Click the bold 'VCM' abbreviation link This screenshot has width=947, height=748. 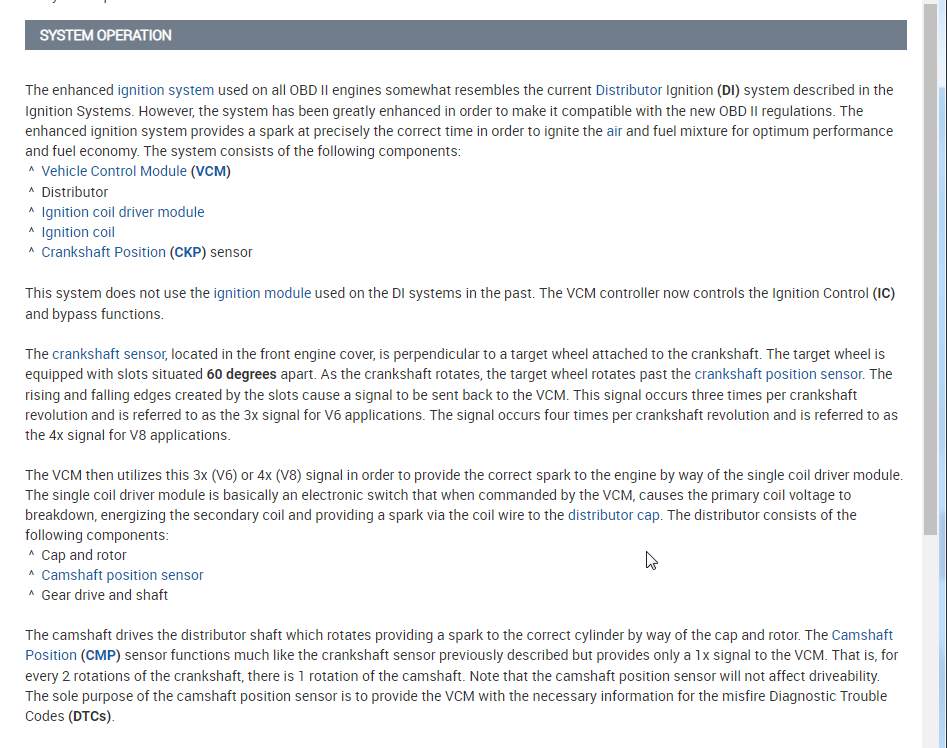(x=211, y=171)
